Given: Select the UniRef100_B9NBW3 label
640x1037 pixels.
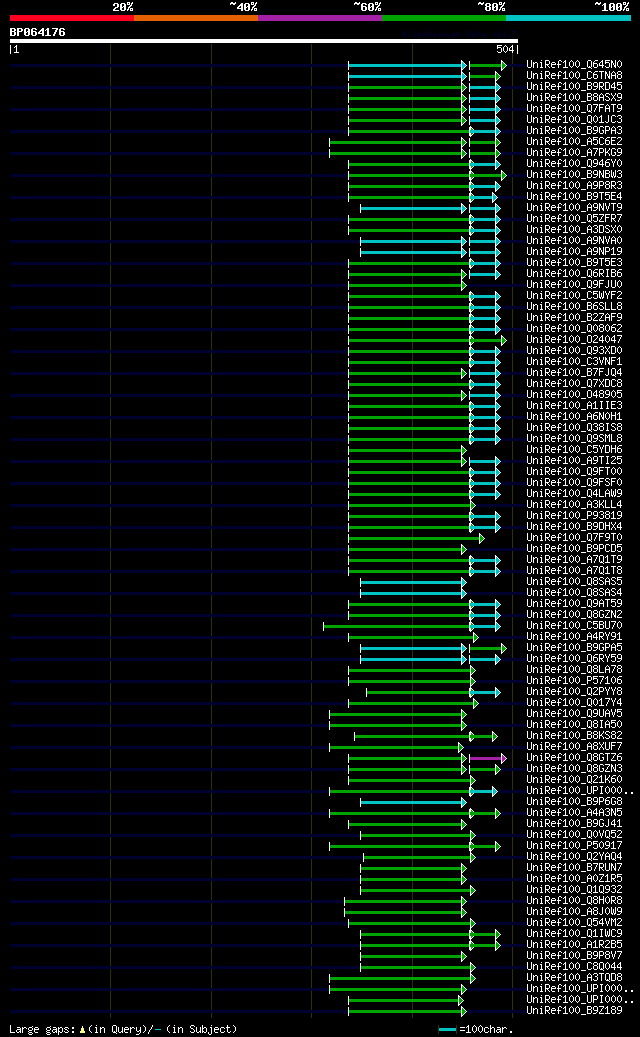Looking at the screenshot, I should coord(574,175).
